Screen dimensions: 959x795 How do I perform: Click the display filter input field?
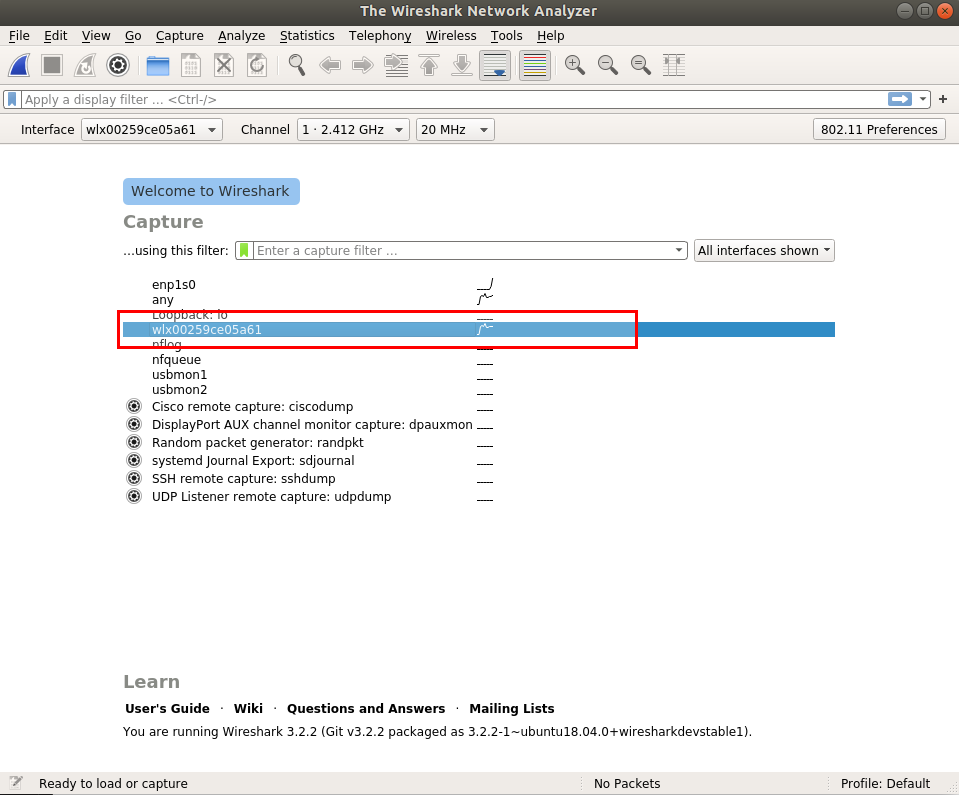click(x=454, y=99)
